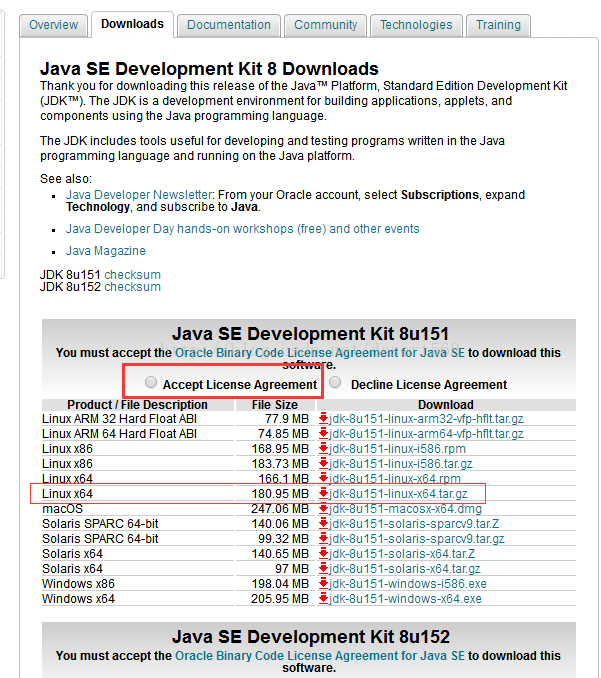
Task: Click download arrow icon for jdk-8u151-linux-x64.tar.gz
Action: coord(323,494)
